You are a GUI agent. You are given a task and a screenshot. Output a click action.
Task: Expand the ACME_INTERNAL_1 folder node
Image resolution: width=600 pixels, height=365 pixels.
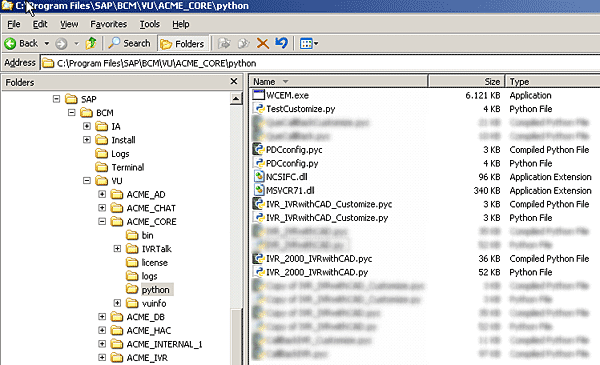[102, 344]
